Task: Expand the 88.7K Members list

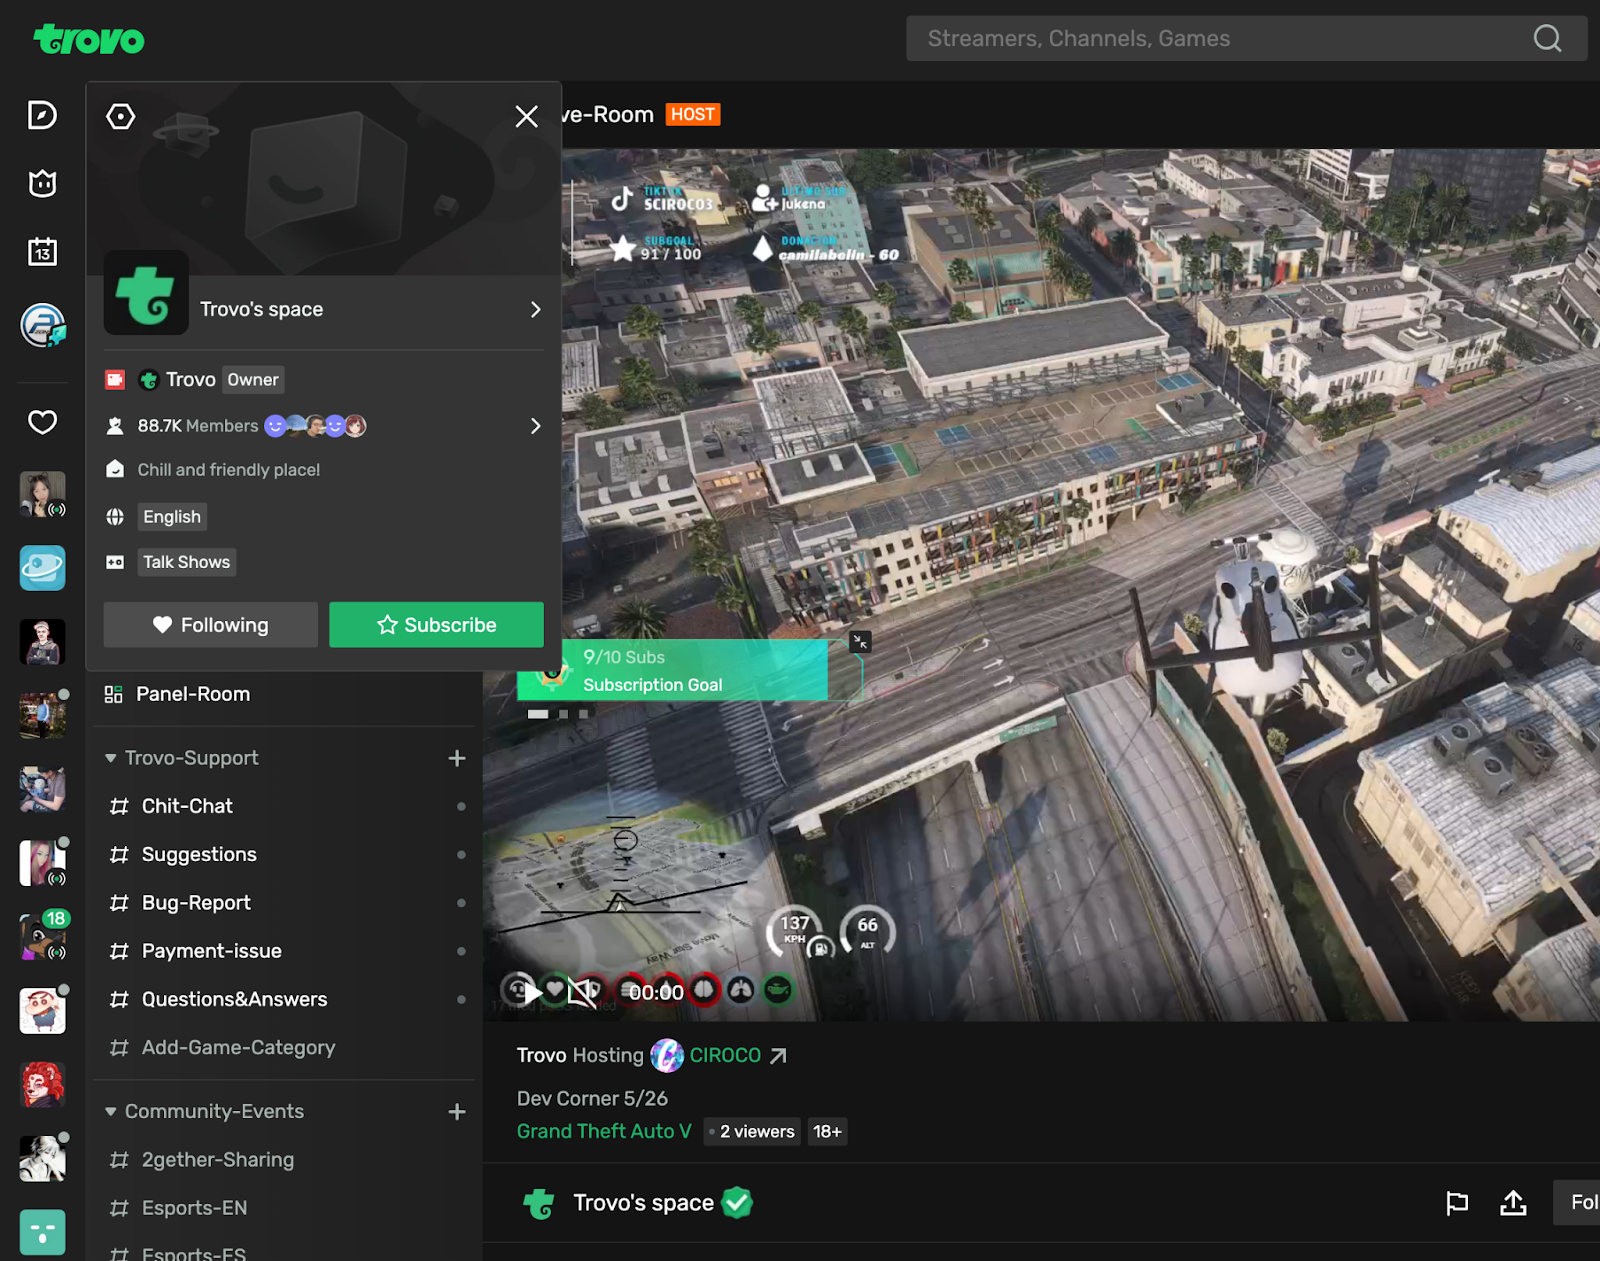Action: pos(535,426)
